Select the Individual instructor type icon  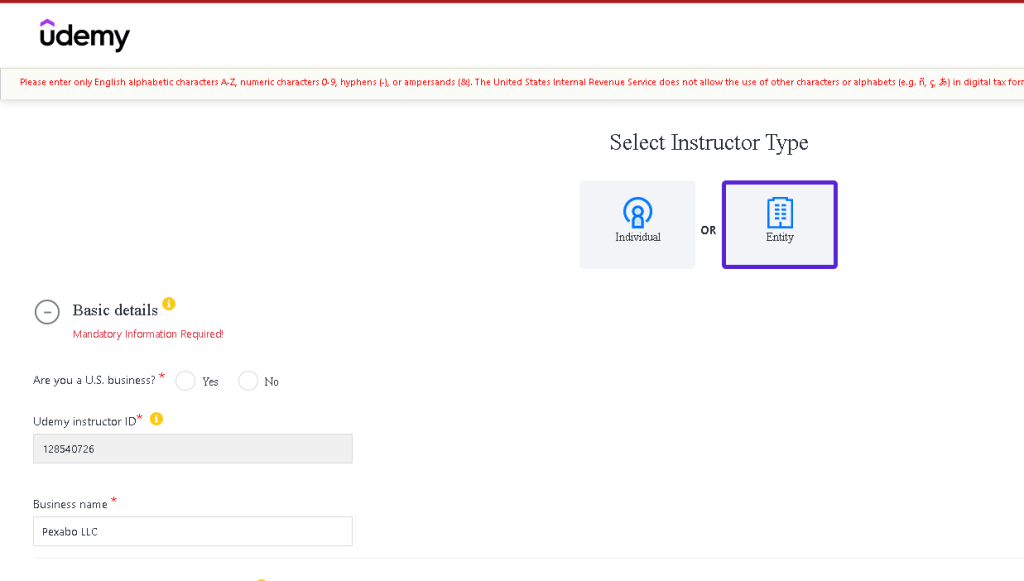(637, 212)
